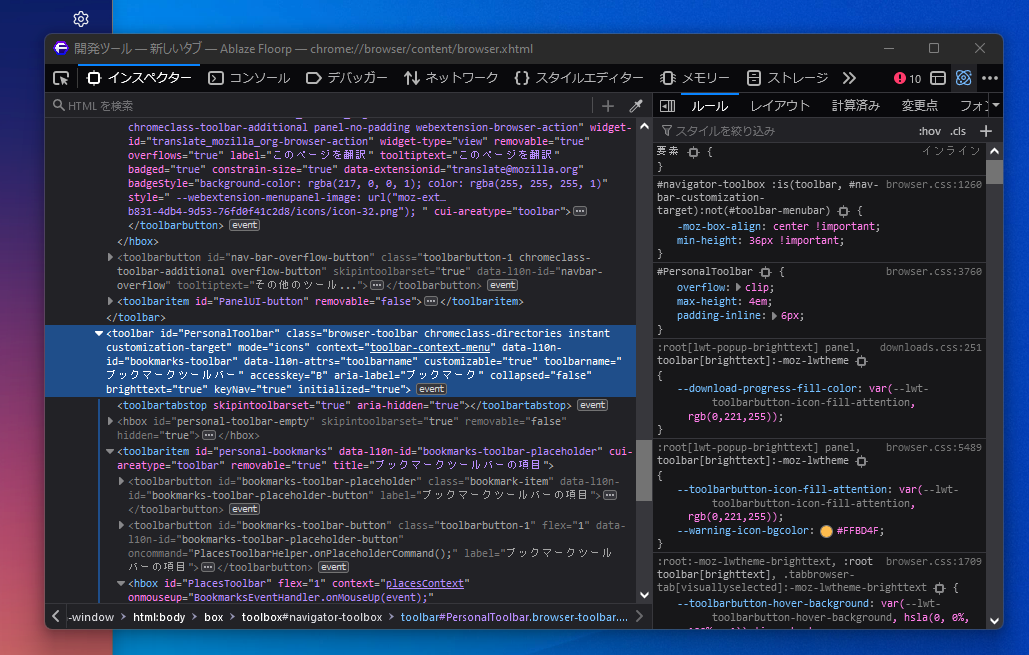Select the 変更点 (Changes) tab
The image size is (1029, 655).
click(x=919, y=106)
